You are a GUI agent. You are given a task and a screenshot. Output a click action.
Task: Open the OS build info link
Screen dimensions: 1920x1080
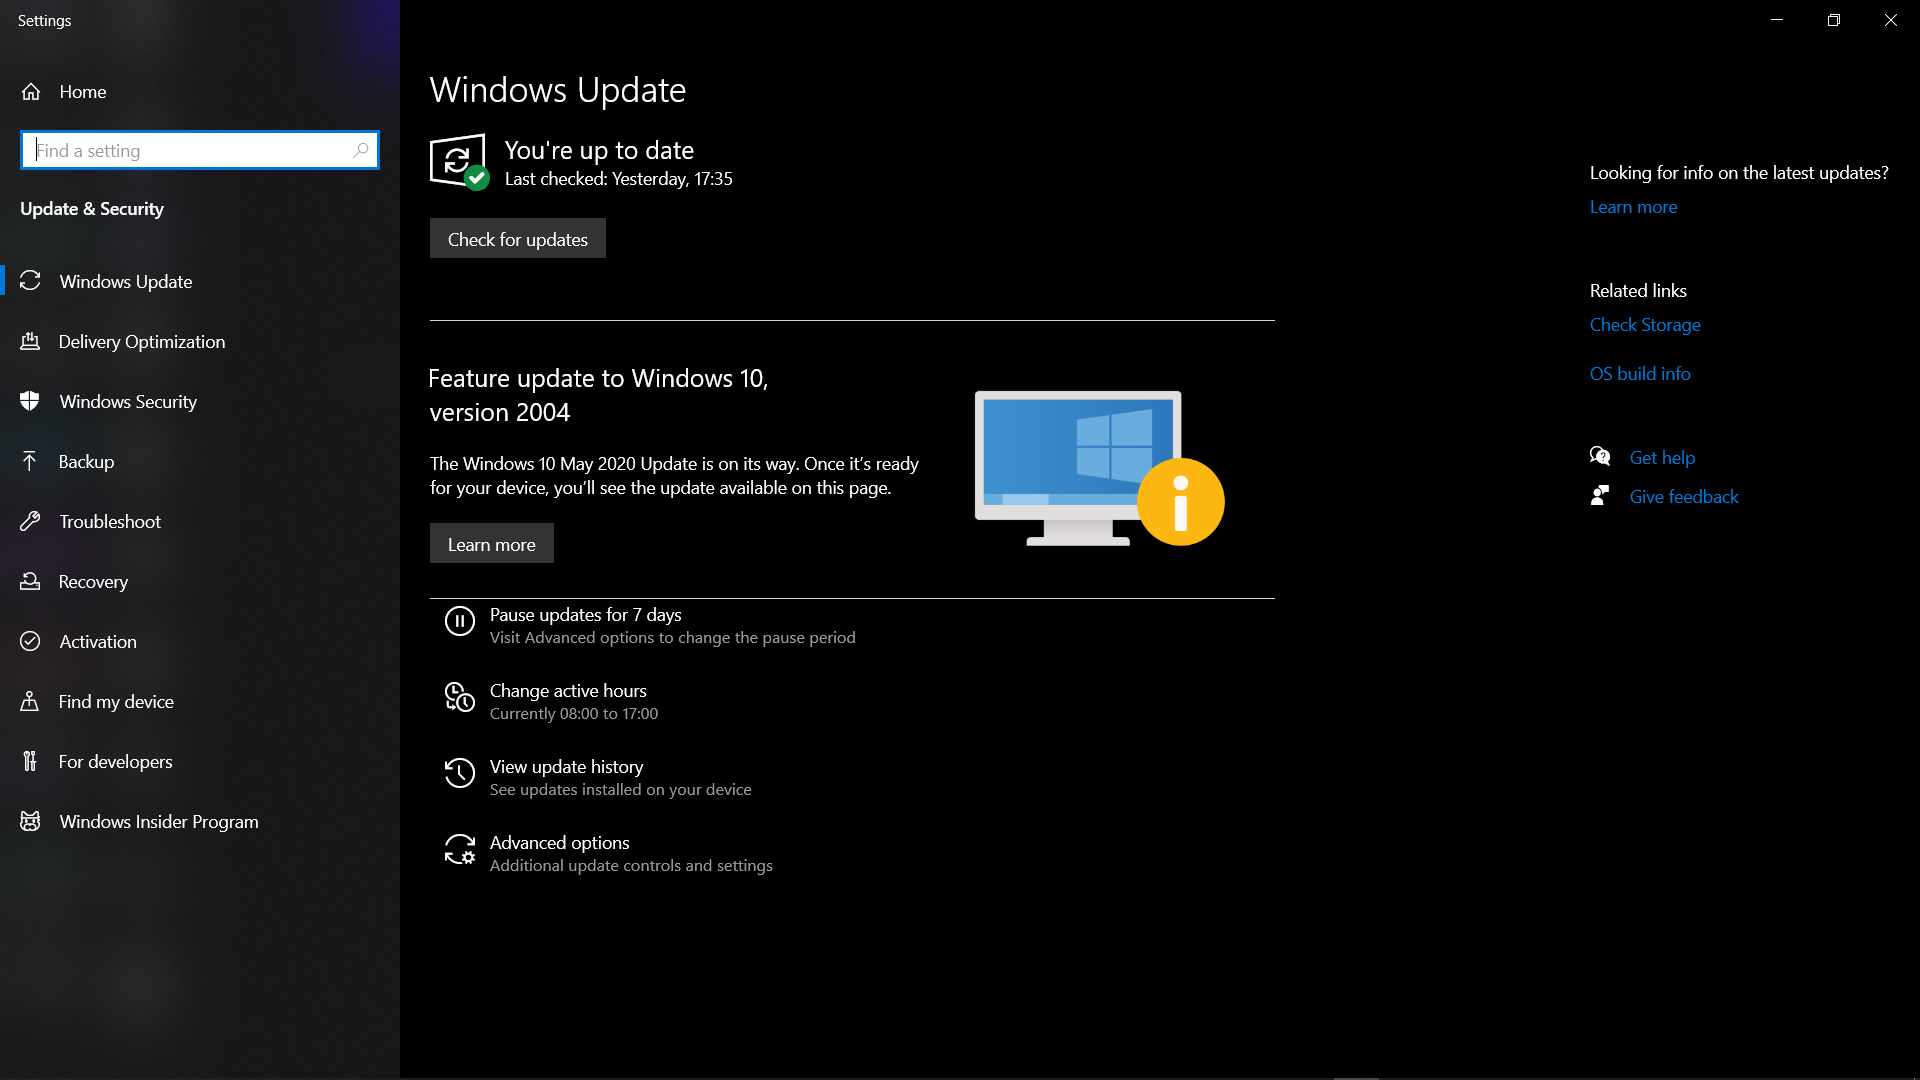pos(1640,373)
